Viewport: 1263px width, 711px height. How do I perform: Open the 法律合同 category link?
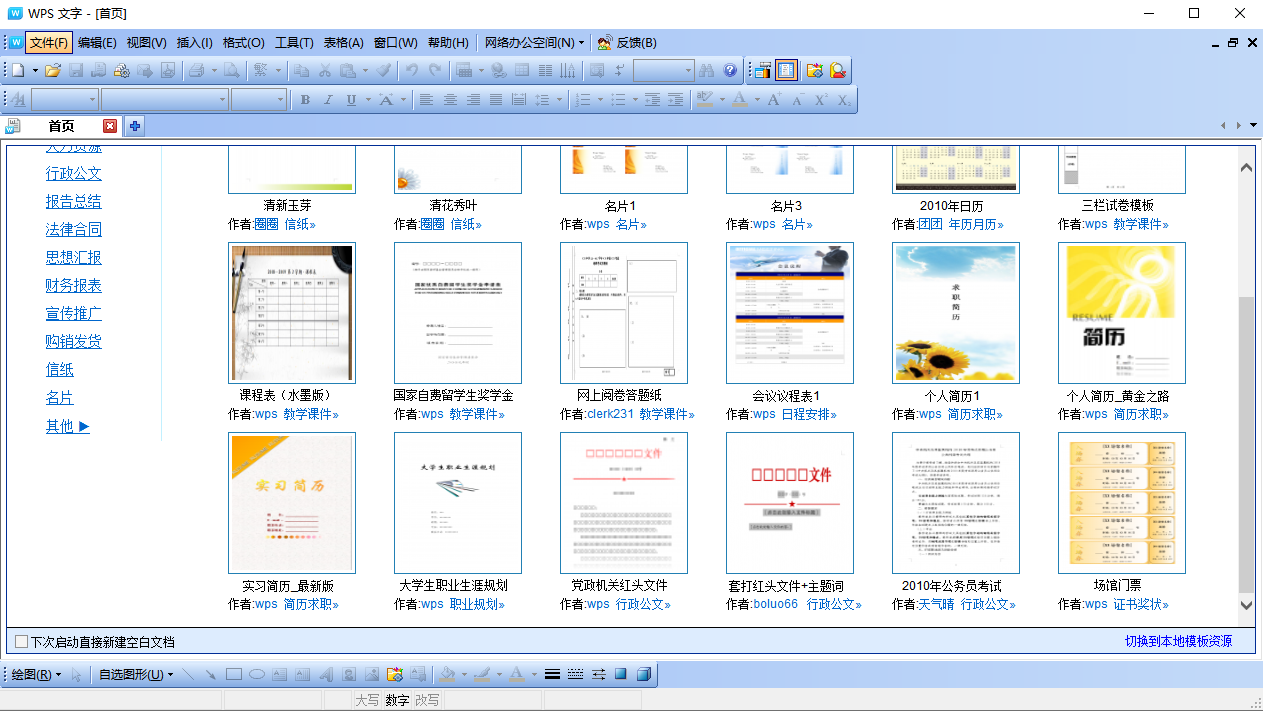tap(74, 230)
